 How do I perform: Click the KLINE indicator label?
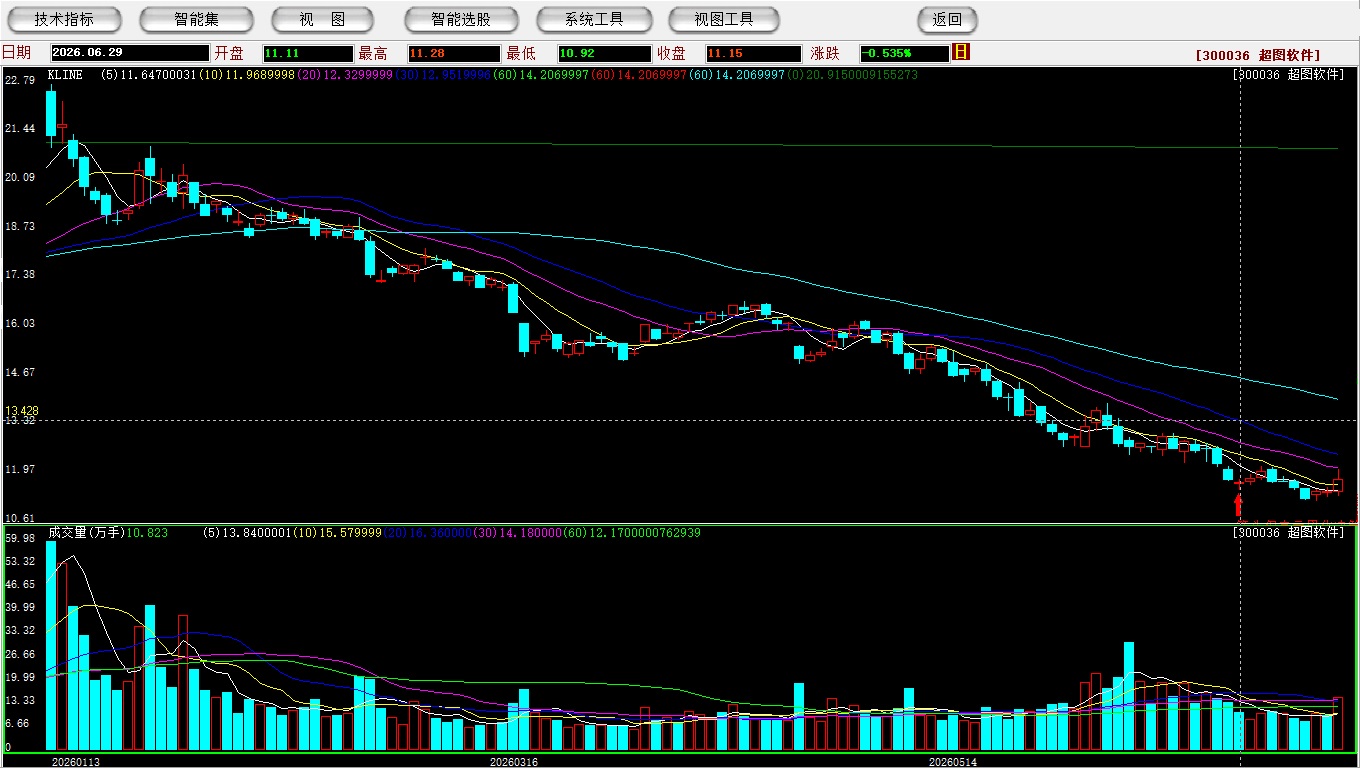[x=65, y=75]
